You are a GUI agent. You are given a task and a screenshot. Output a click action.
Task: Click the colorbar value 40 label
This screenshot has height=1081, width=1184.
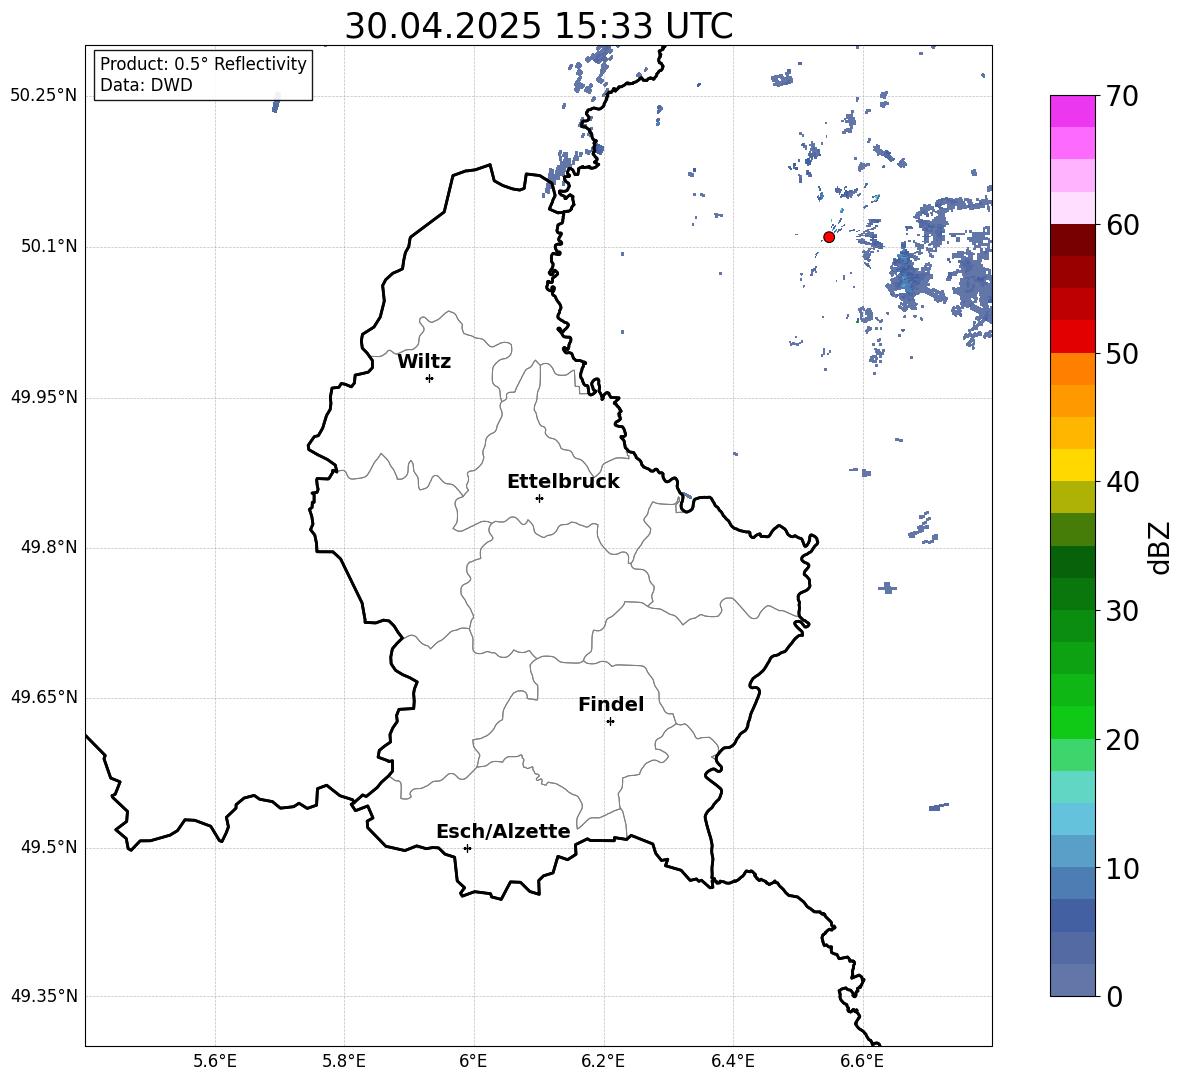pyautogui.click(x=1121, y=482)
